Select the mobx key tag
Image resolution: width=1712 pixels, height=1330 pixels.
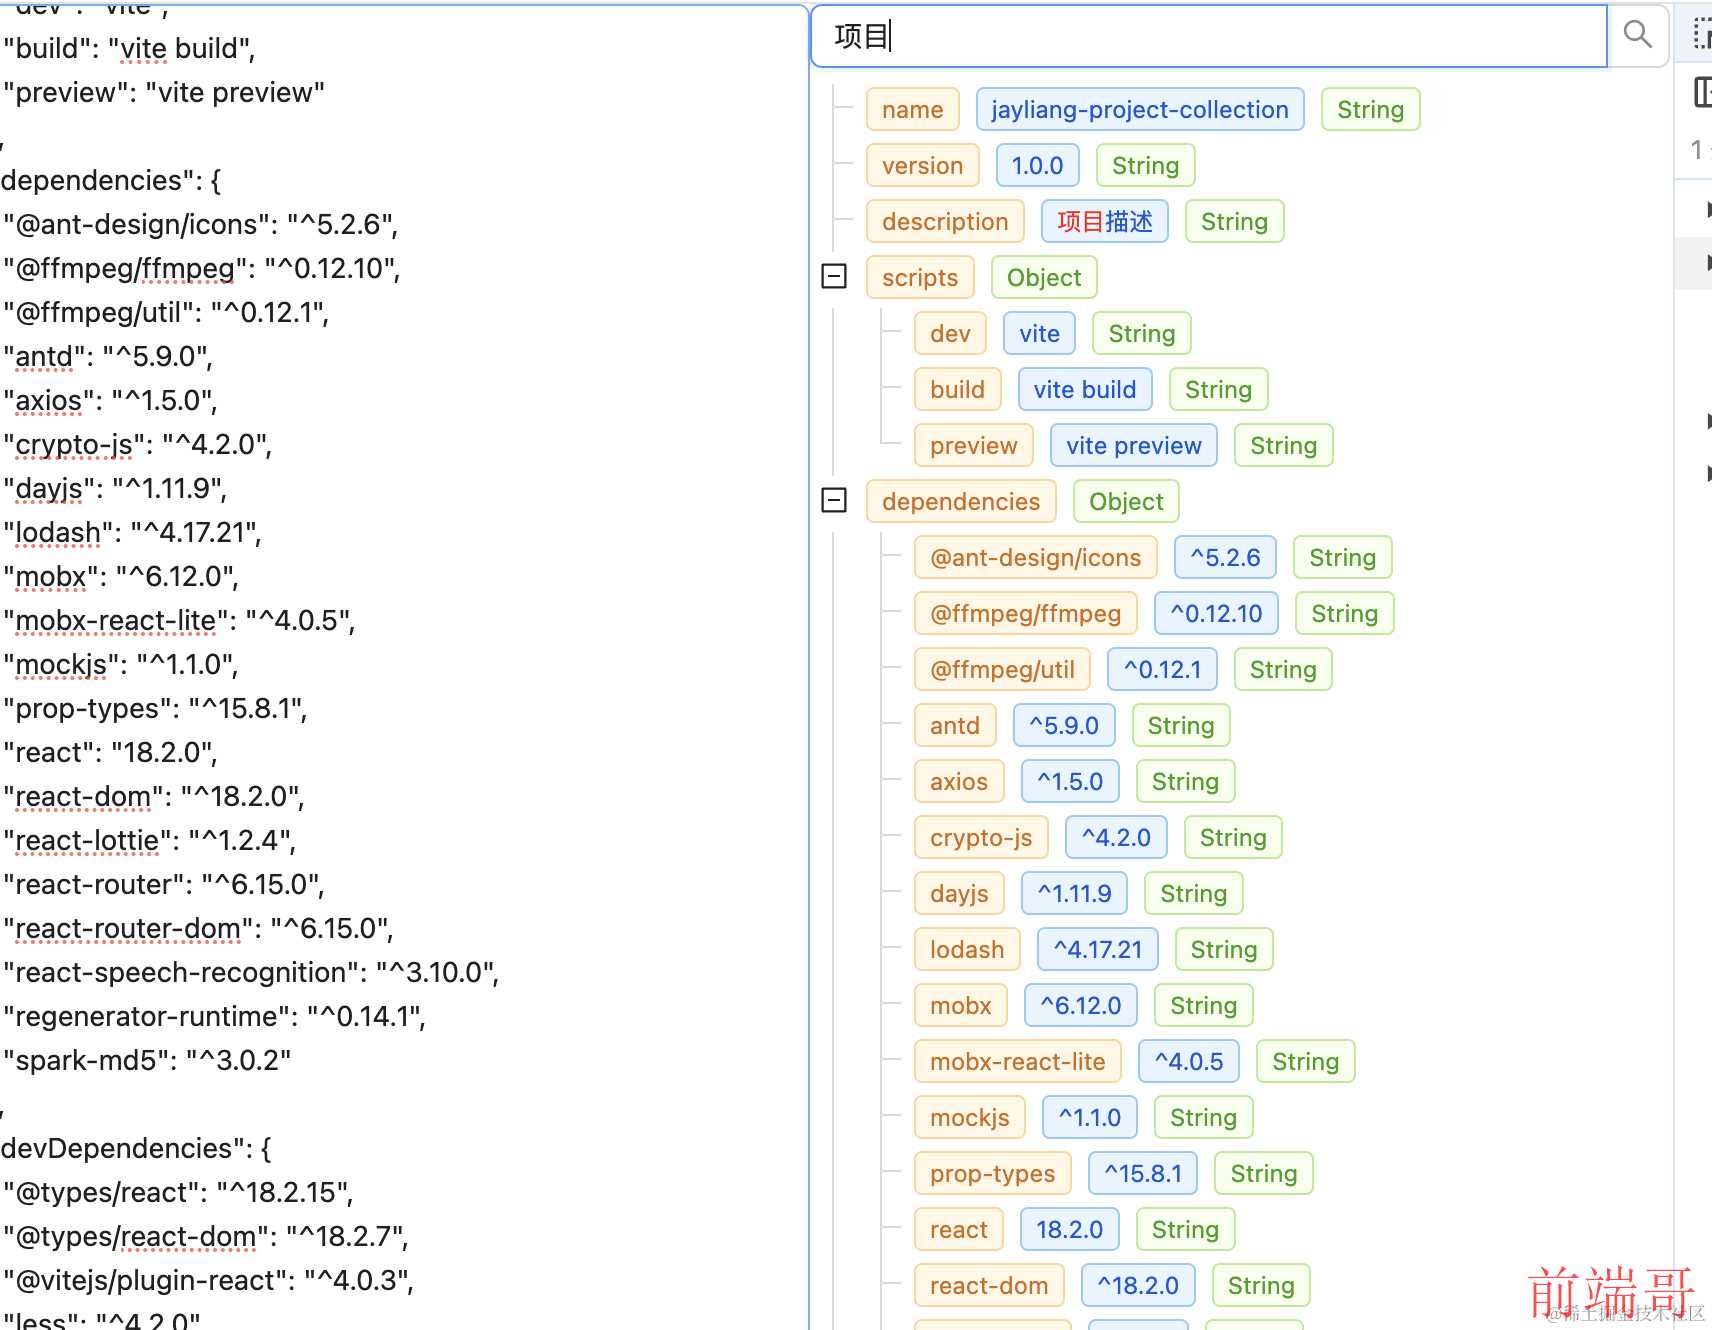point(961,1005)
